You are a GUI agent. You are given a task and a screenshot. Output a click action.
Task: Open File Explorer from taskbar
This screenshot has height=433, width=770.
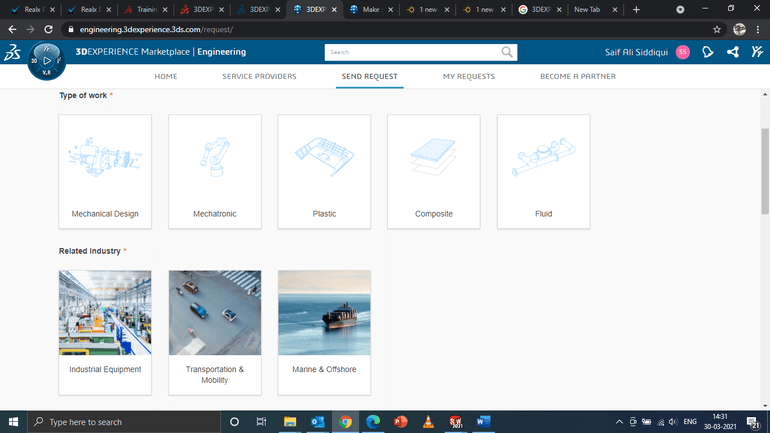click(290, 422)
